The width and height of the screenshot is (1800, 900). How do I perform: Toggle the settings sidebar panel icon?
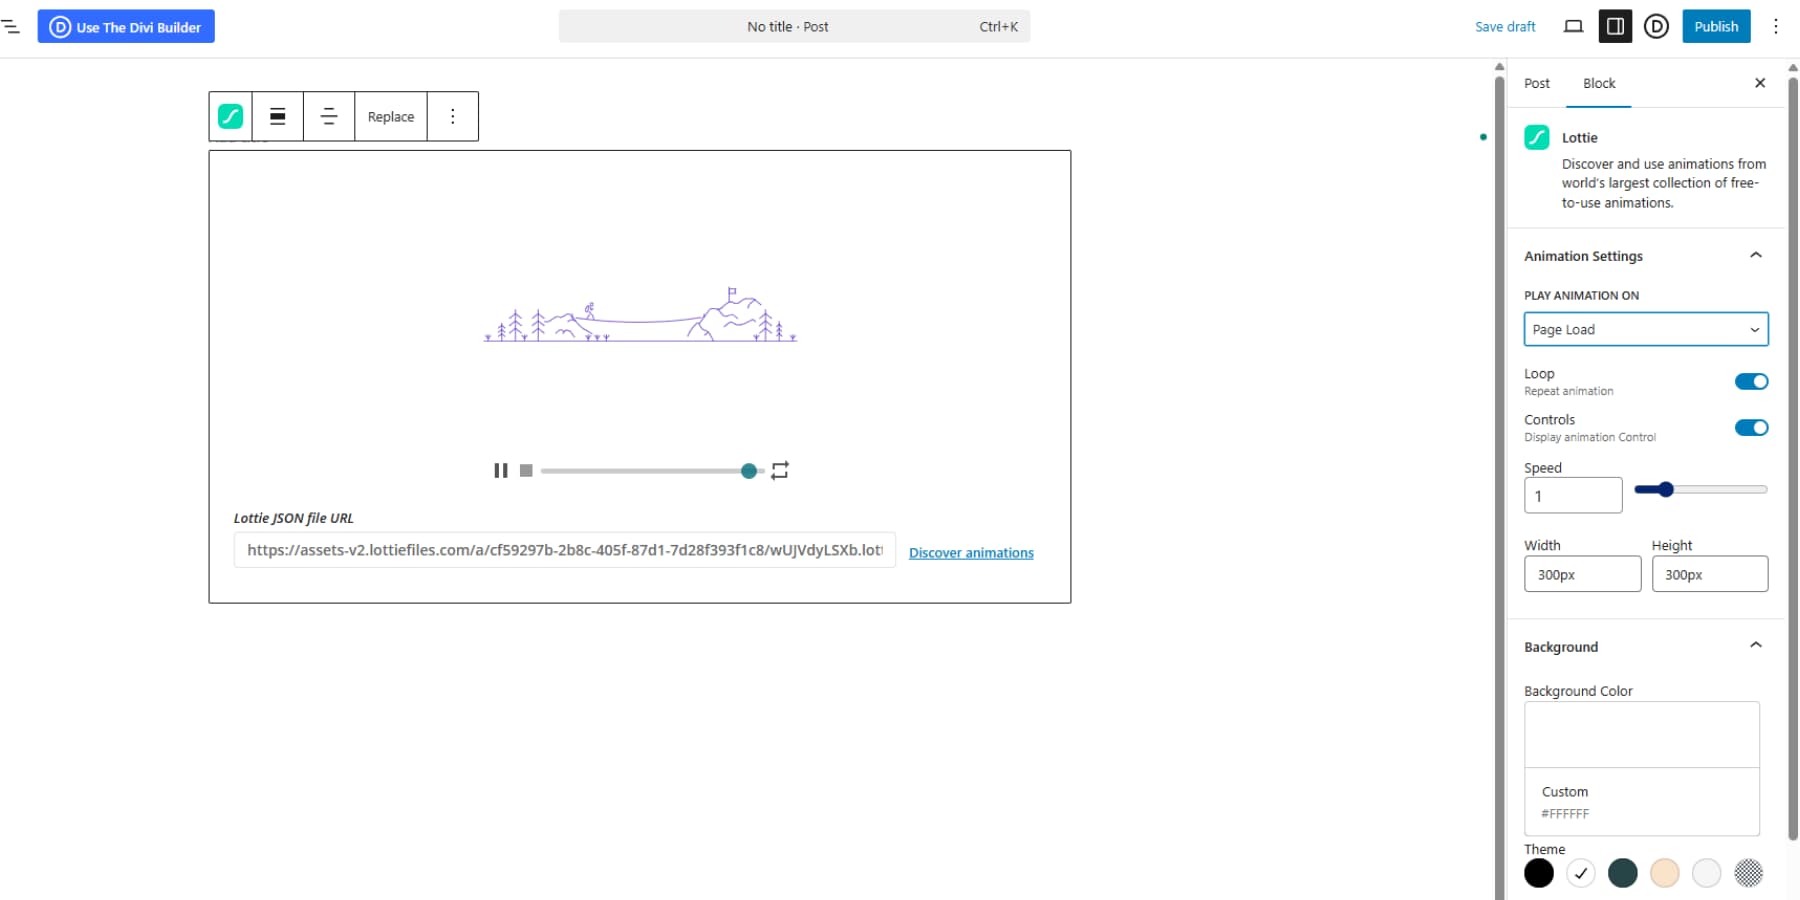pos(1615,26)
